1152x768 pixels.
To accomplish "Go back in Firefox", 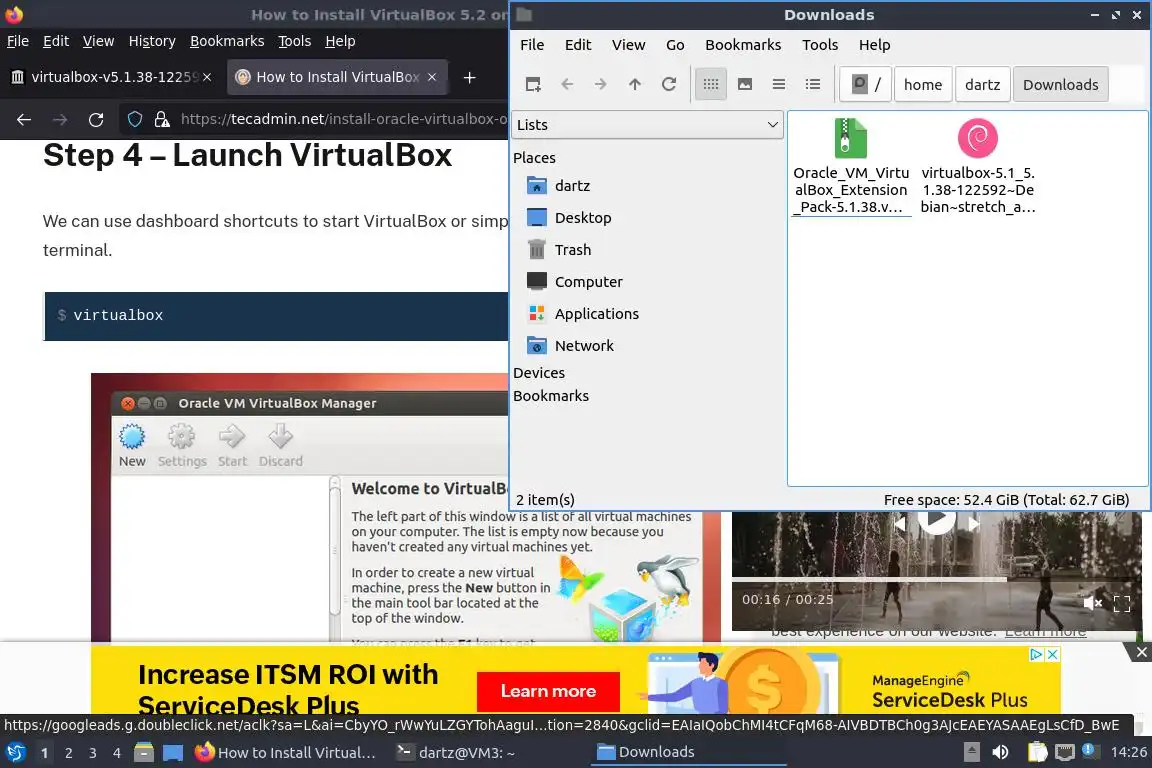I will coord(24,119).
